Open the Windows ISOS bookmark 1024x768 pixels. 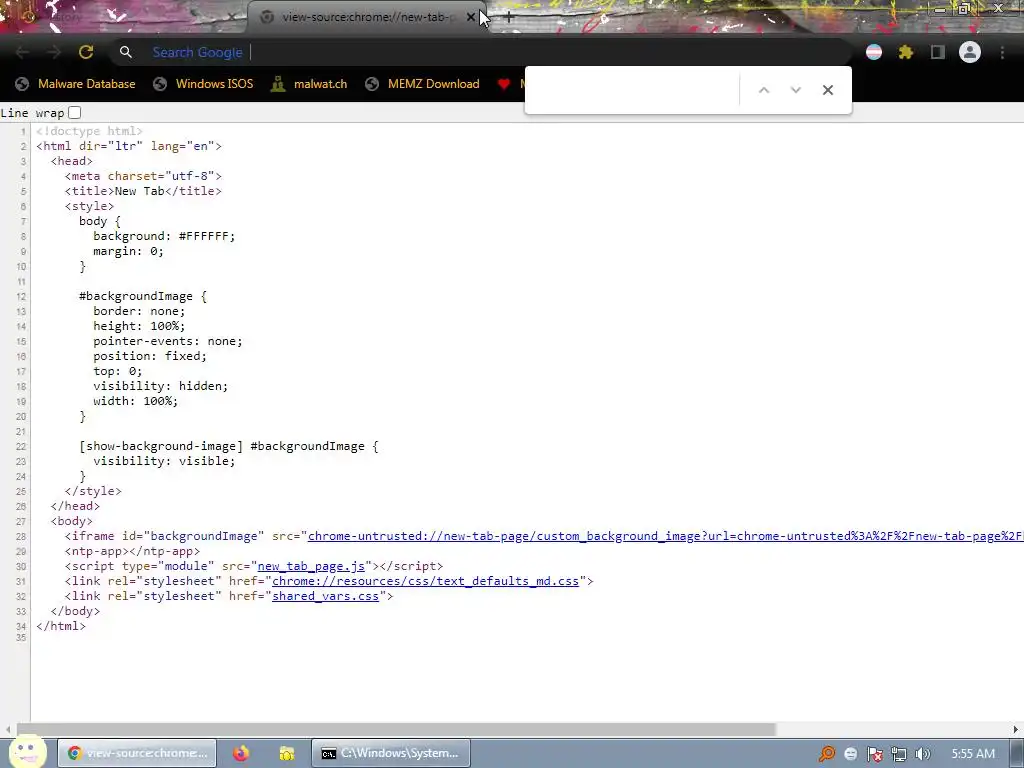(x=203, y=84)
